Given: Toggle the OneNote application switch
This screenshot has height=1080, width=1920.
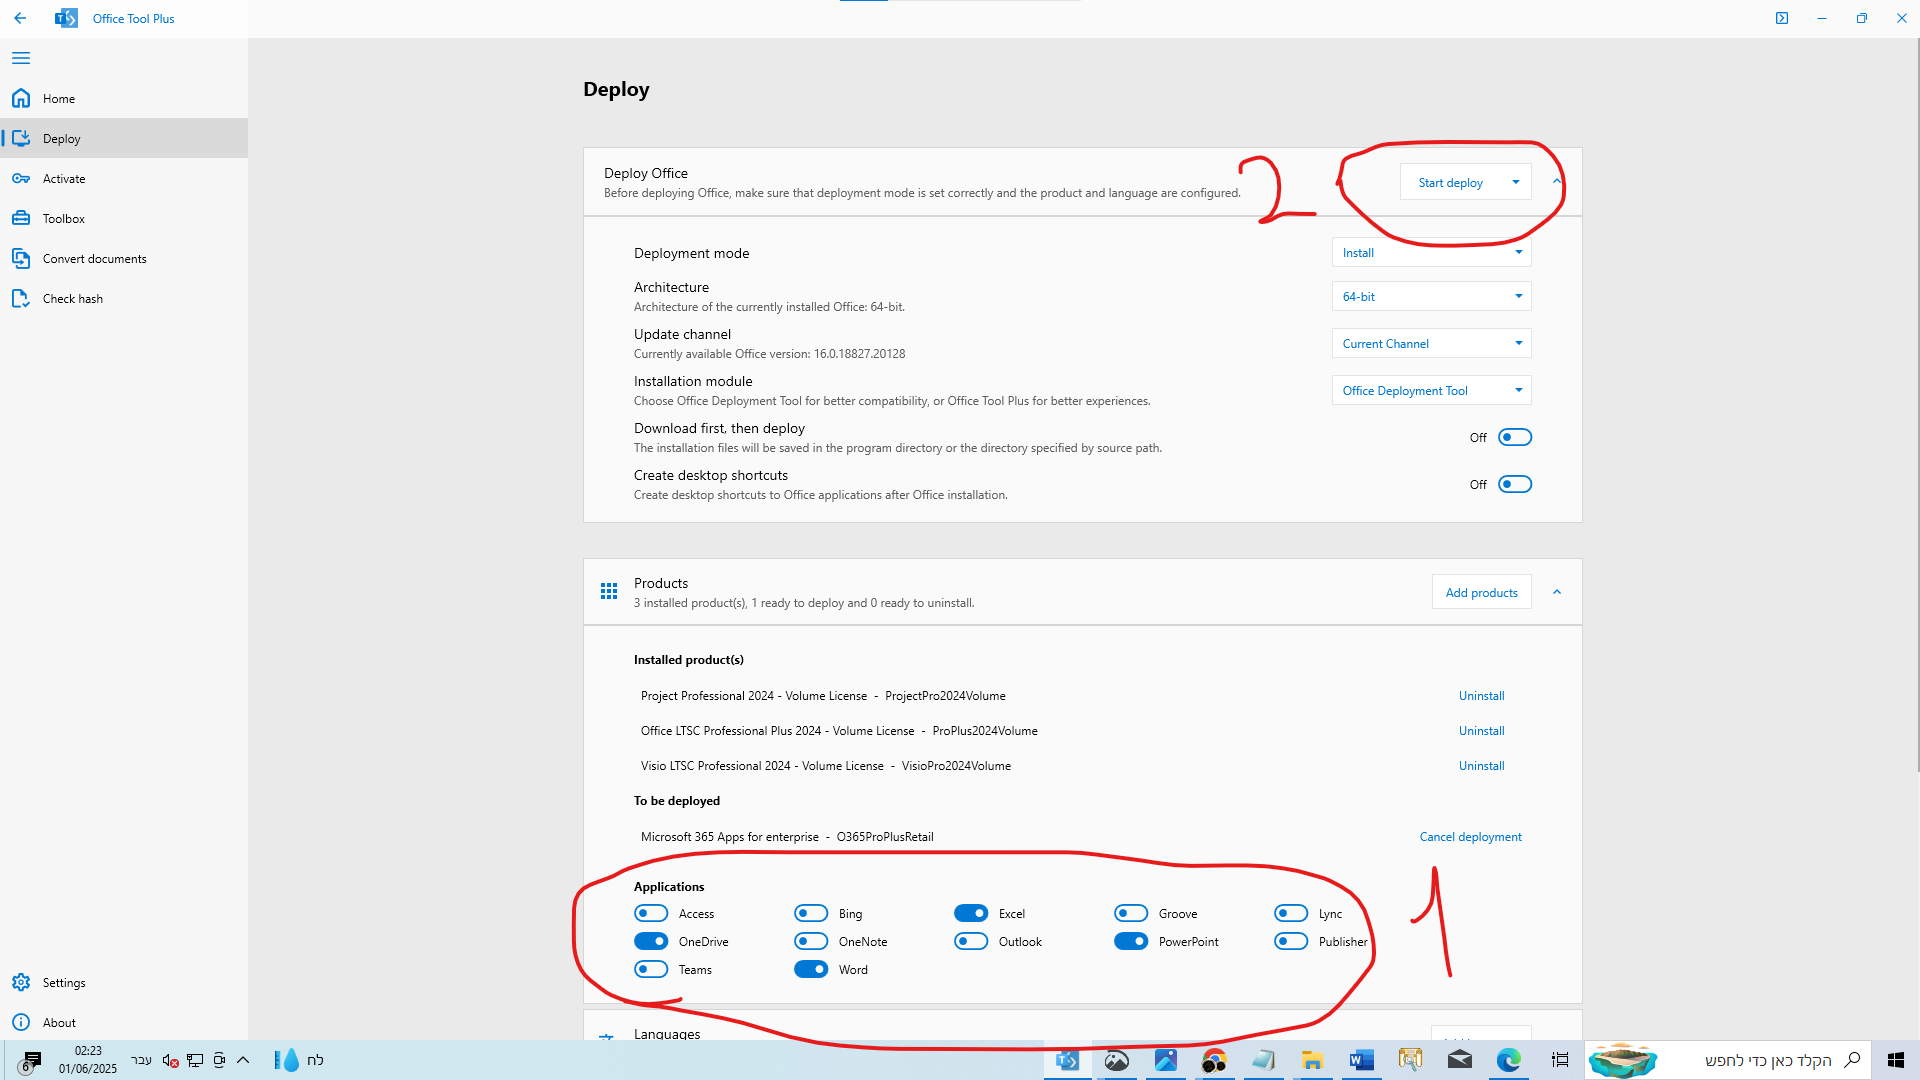Looking at the screenshot, I should pyautogui.click(x=811, y=941).
